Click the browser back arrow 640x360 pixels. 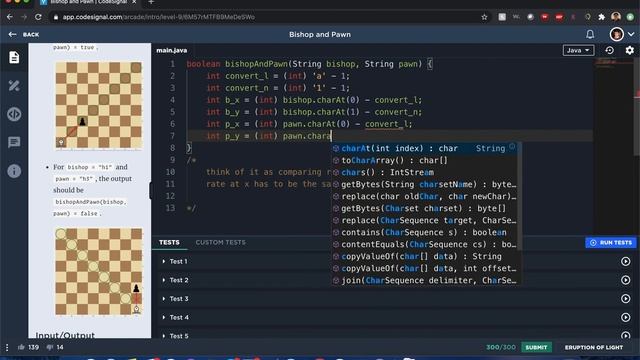[x=10, y=17]
